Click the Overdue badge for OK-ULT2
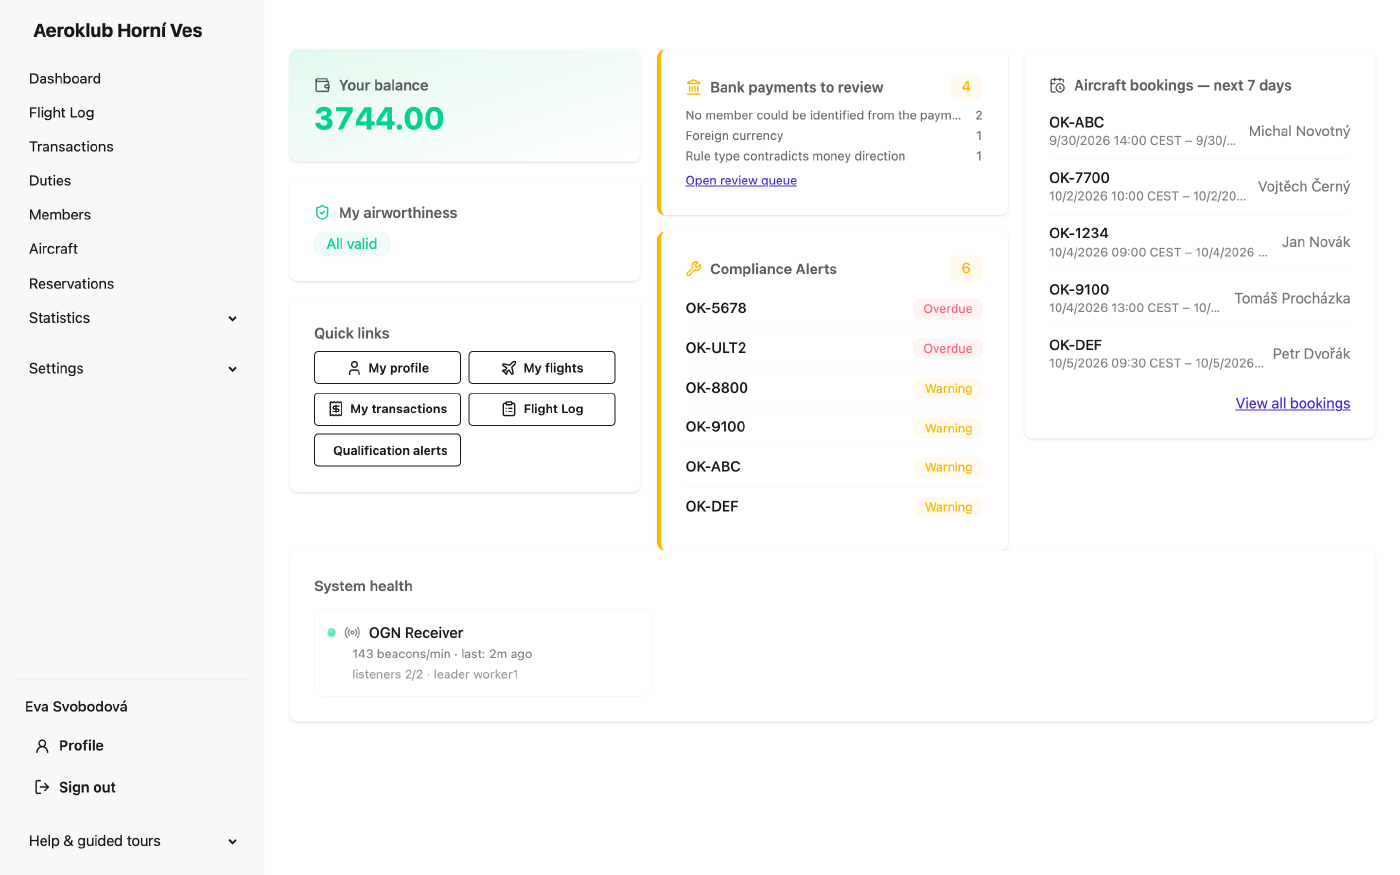This screenshot has height=875, width=1400. (x=948, y=349)
